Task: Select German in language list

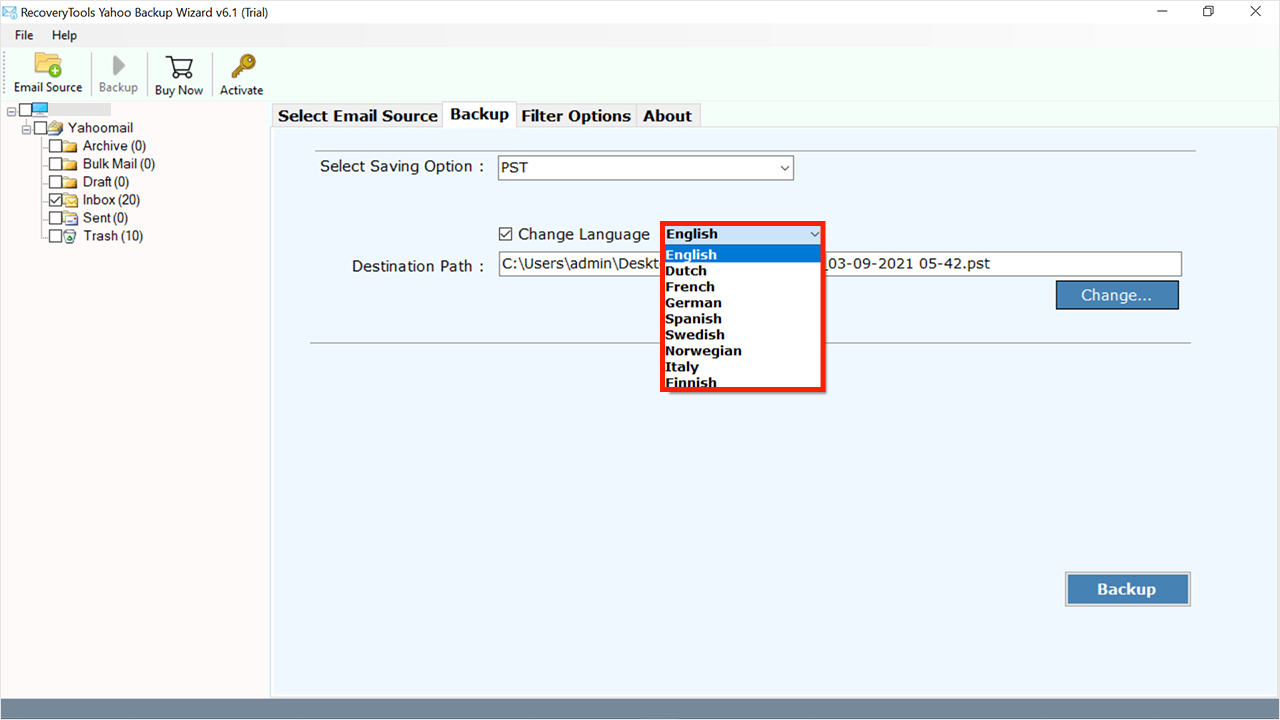Action: (742, 303)
